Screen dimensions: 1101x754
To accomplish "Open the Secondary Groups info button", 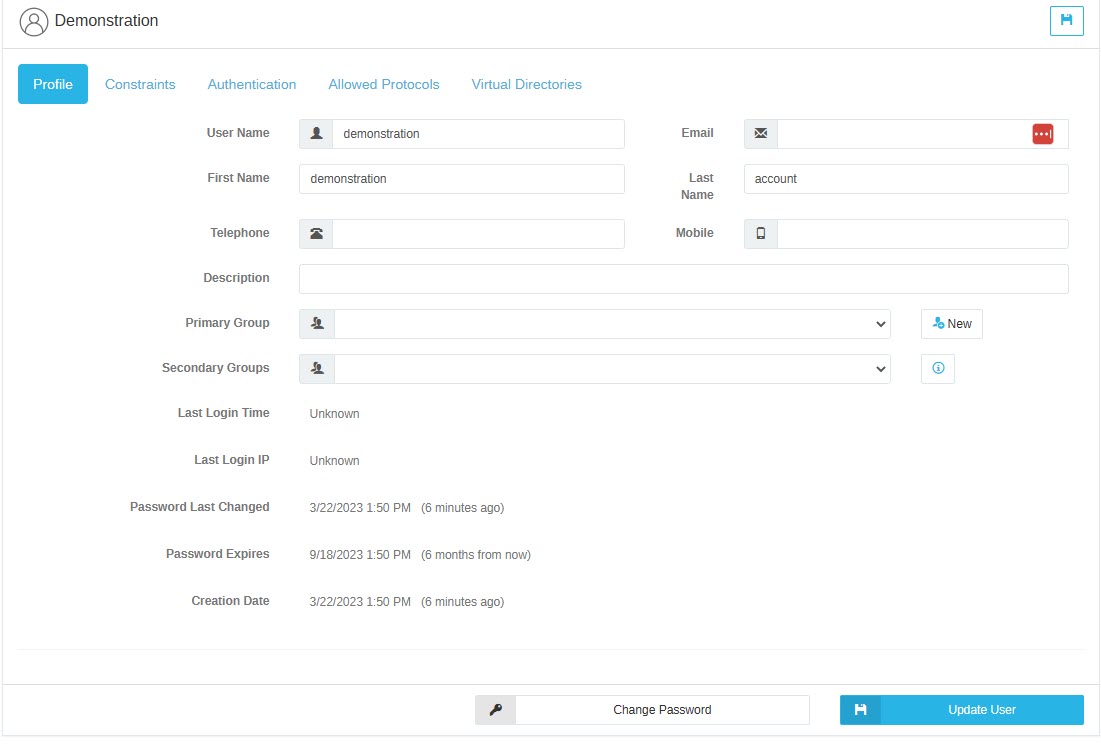I will [937, 369].
